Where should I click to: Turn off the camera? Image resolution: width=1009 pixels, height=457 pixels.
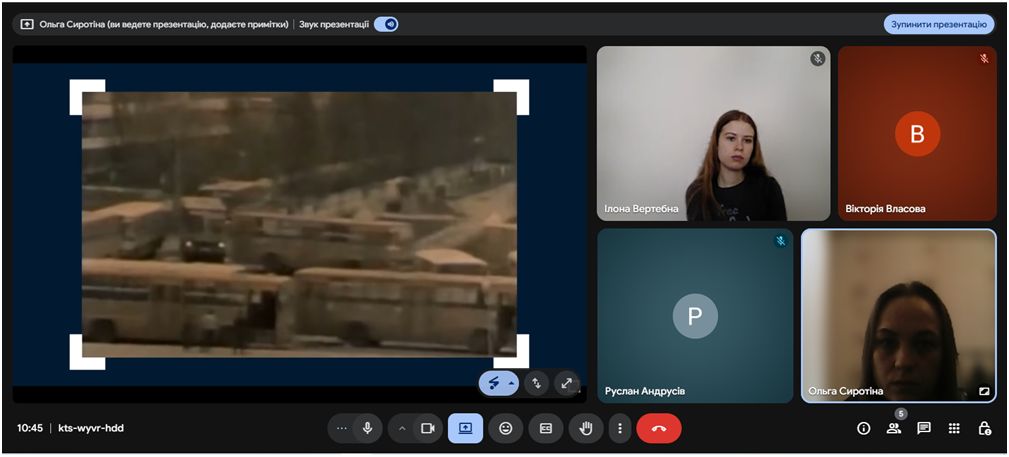click(x=428, y=428)
